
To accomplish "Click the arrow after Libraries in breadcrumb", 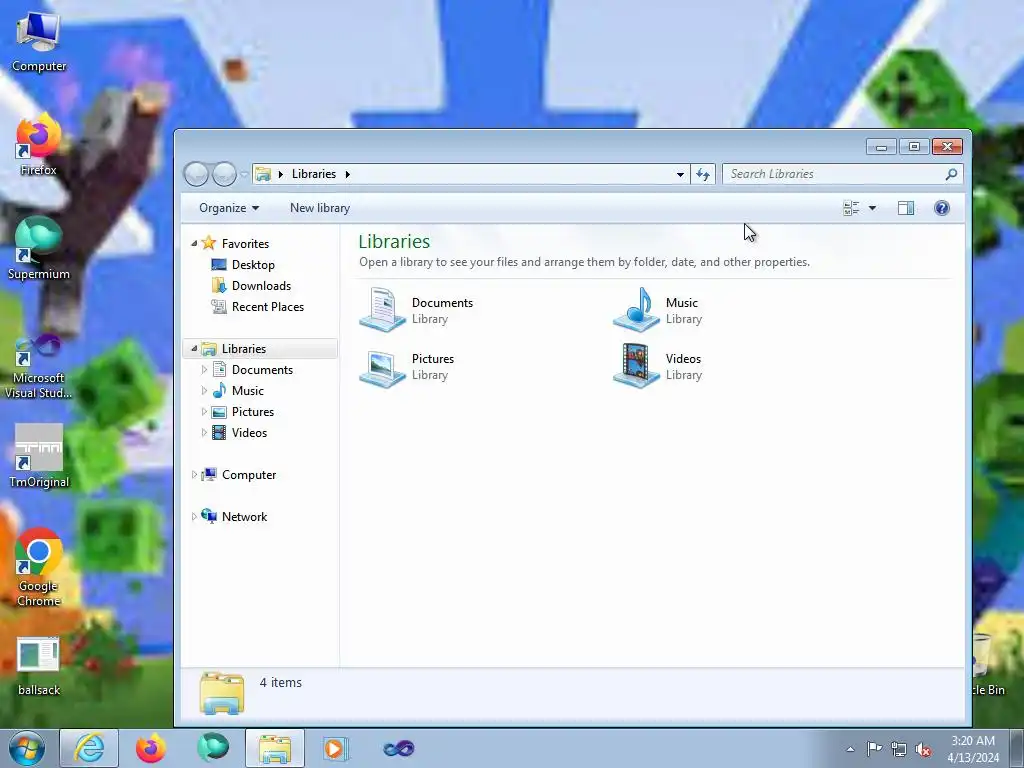I will point(347,174).
